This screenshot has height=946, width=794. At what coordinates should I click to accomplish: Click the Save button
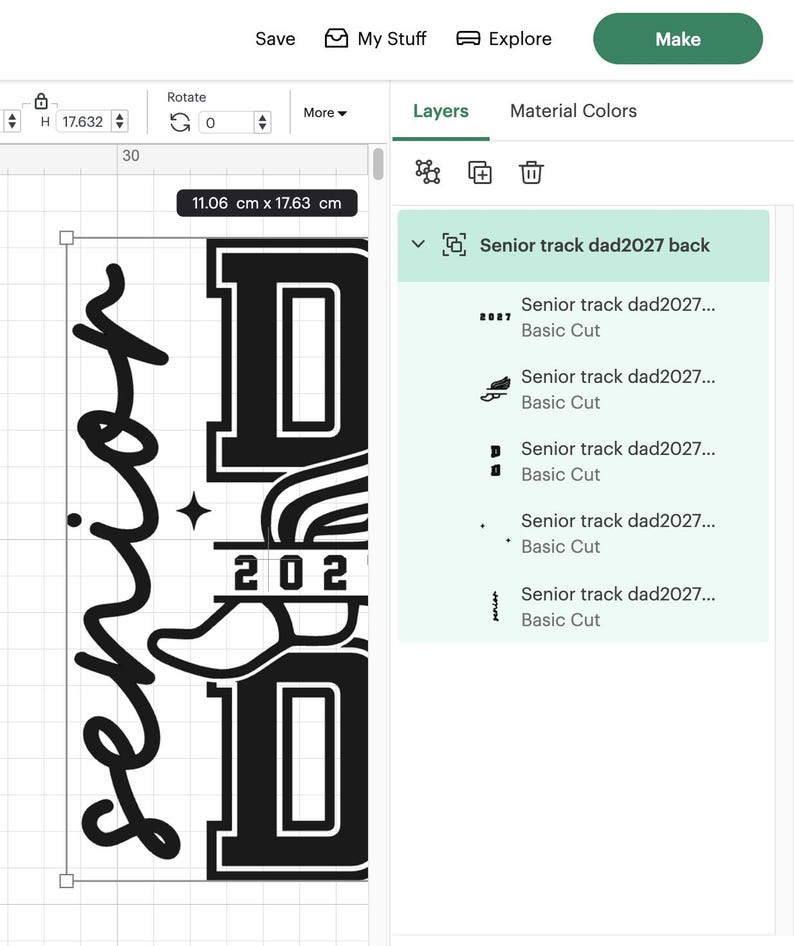click(275, 39)
